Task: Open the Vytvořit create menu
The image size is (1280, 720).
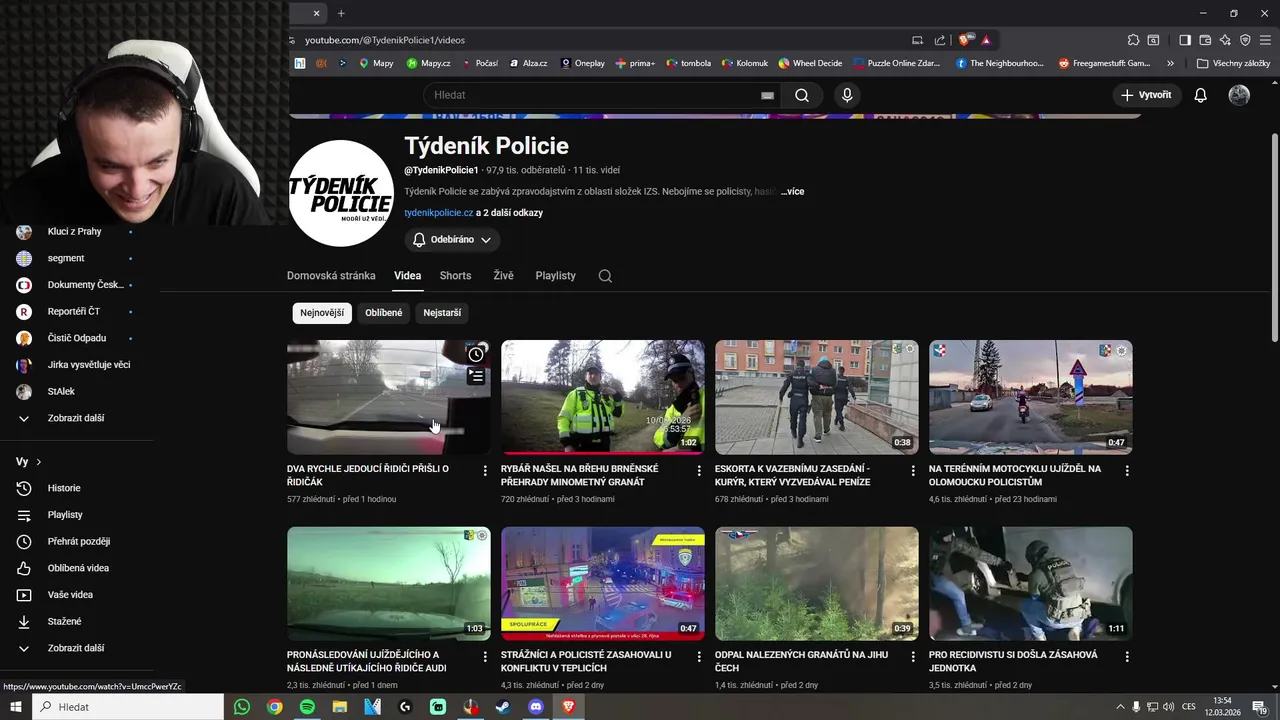Action: [x=1146, y=95]
